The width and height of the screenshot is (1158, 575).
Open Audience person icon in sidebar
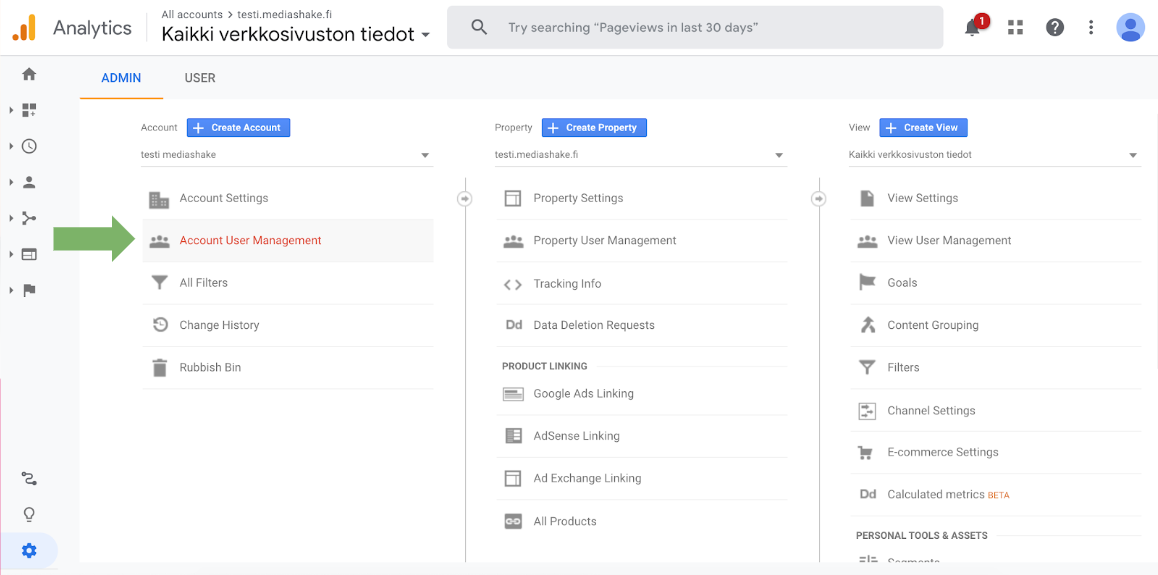tap(29, 182)
